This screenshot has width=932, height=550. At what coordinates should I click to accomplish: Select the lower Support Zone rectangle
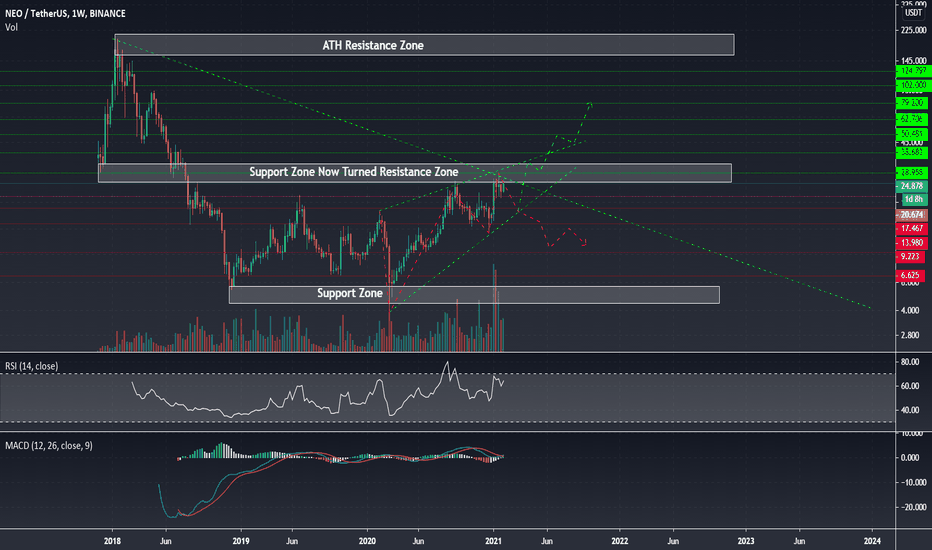point(474,294)
